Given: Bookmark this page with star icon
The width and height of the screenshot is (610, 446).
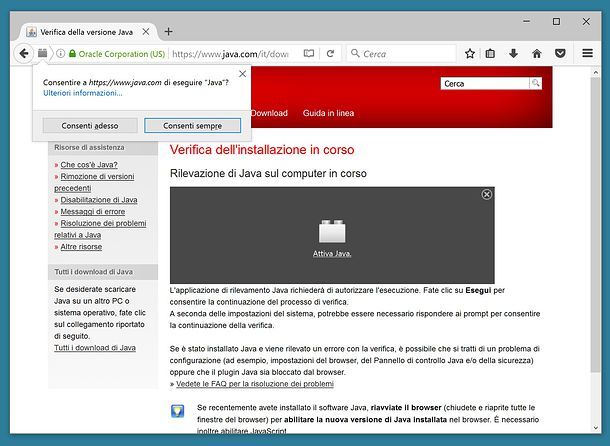Looking at the screenshot, I should click(x=470, y=53).
